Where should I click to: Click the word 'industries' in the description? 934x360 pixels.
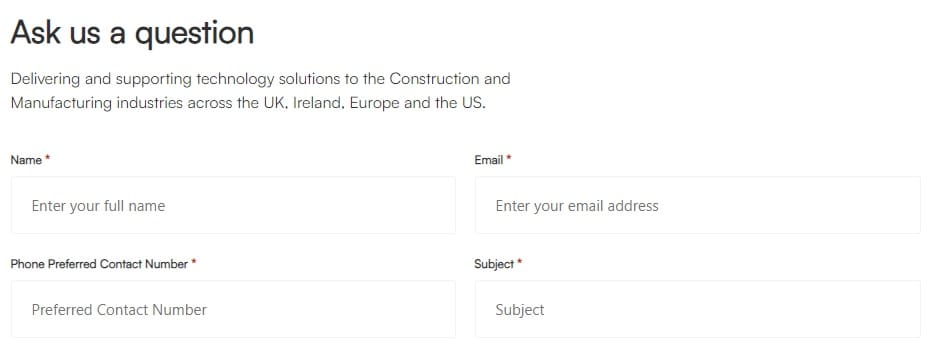tap(150, 103)
